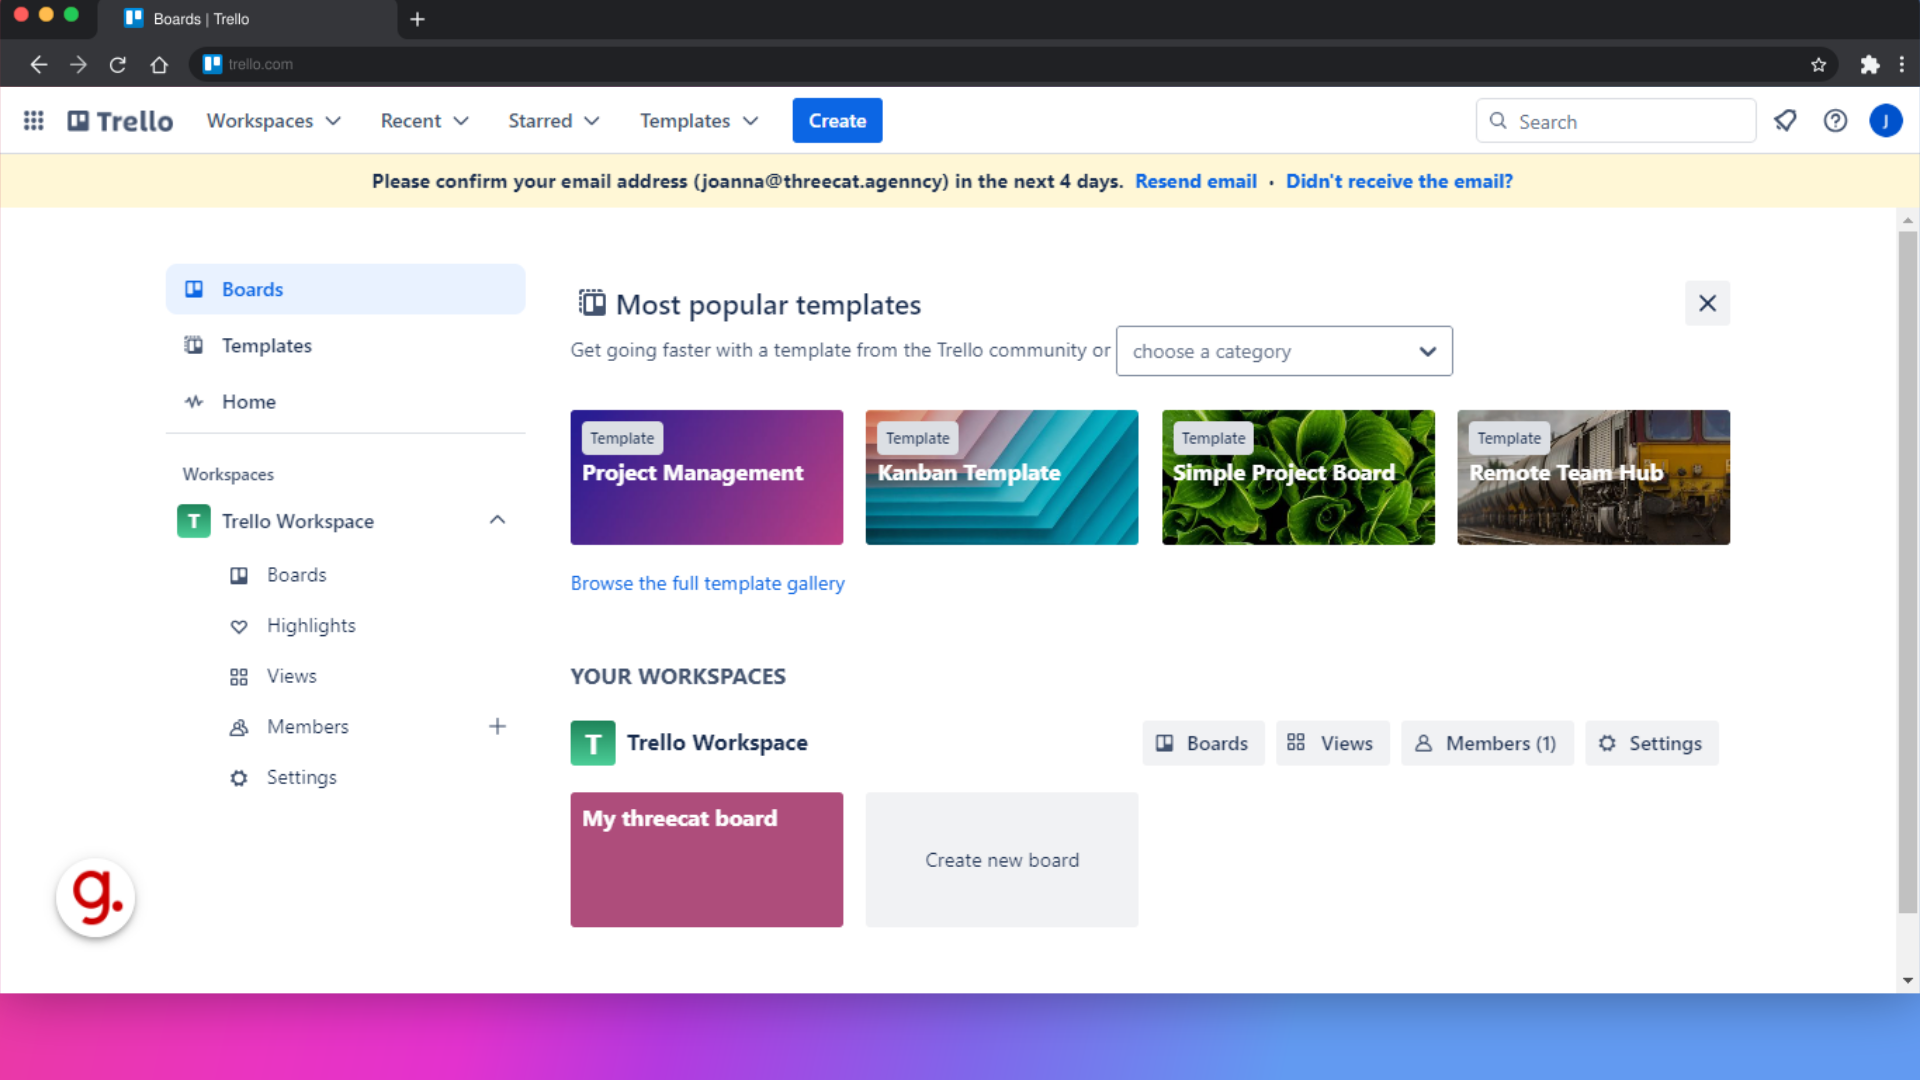Click the Create button in navbar

pyautogui.click(x=837, y=120)
